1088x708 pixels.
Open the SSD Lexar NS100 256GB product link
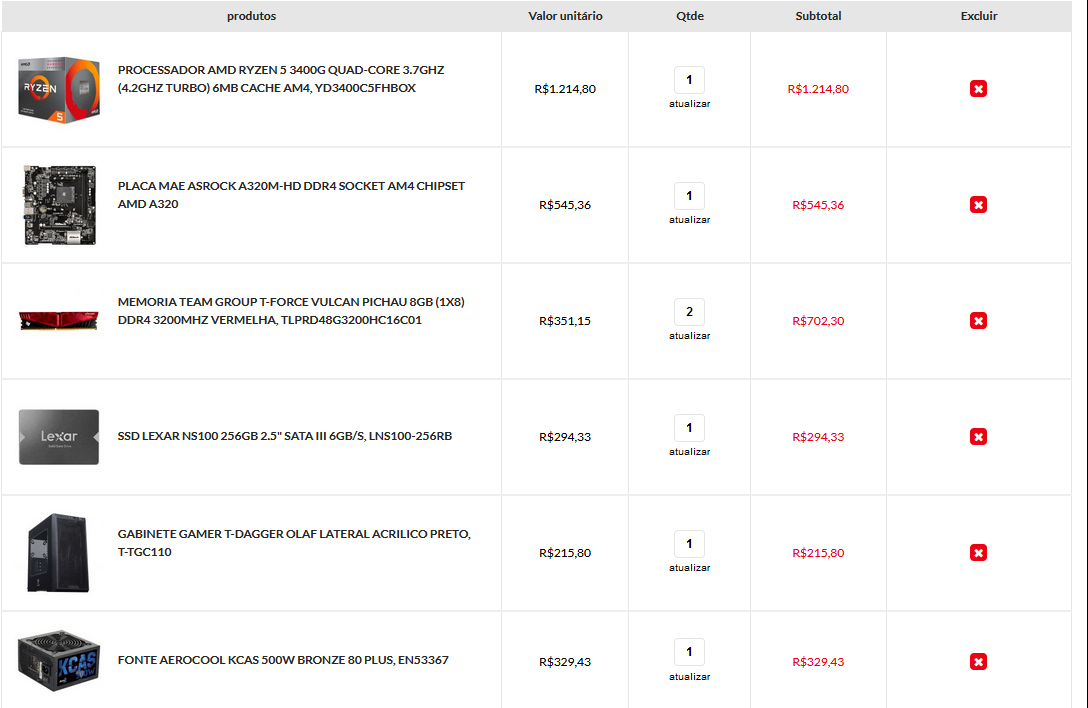click(x=284, y=436)
